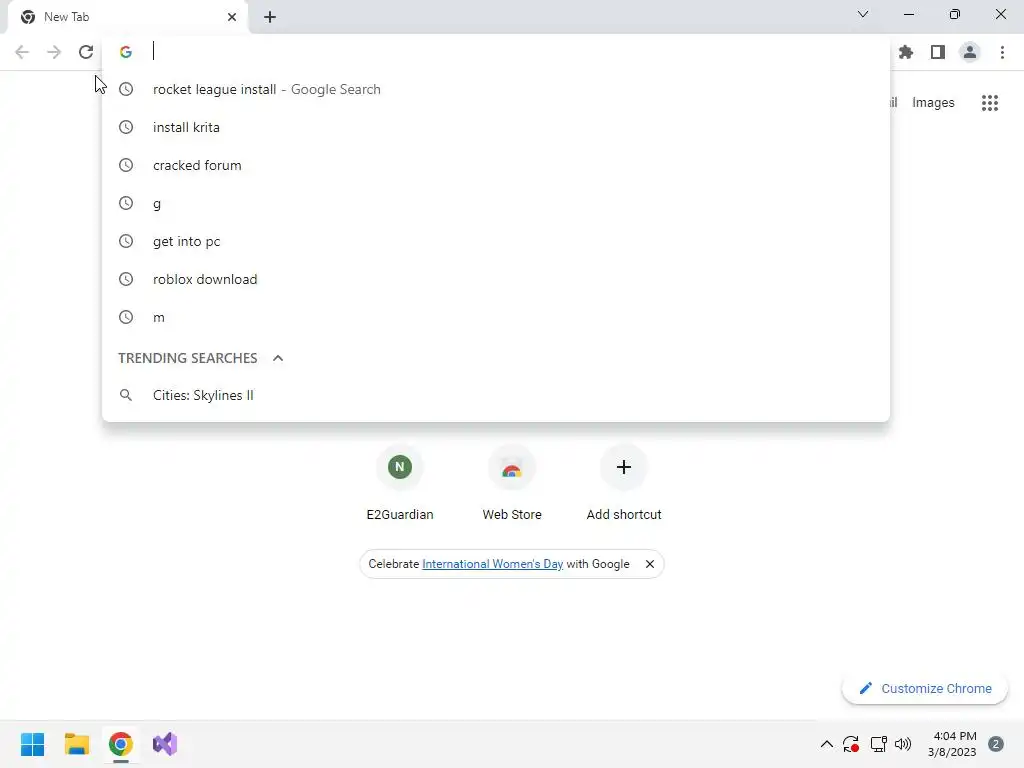Open the Google apps grid
This screenshot has height=768, width=1024.
pyautogui.click(x=989, y=103)
